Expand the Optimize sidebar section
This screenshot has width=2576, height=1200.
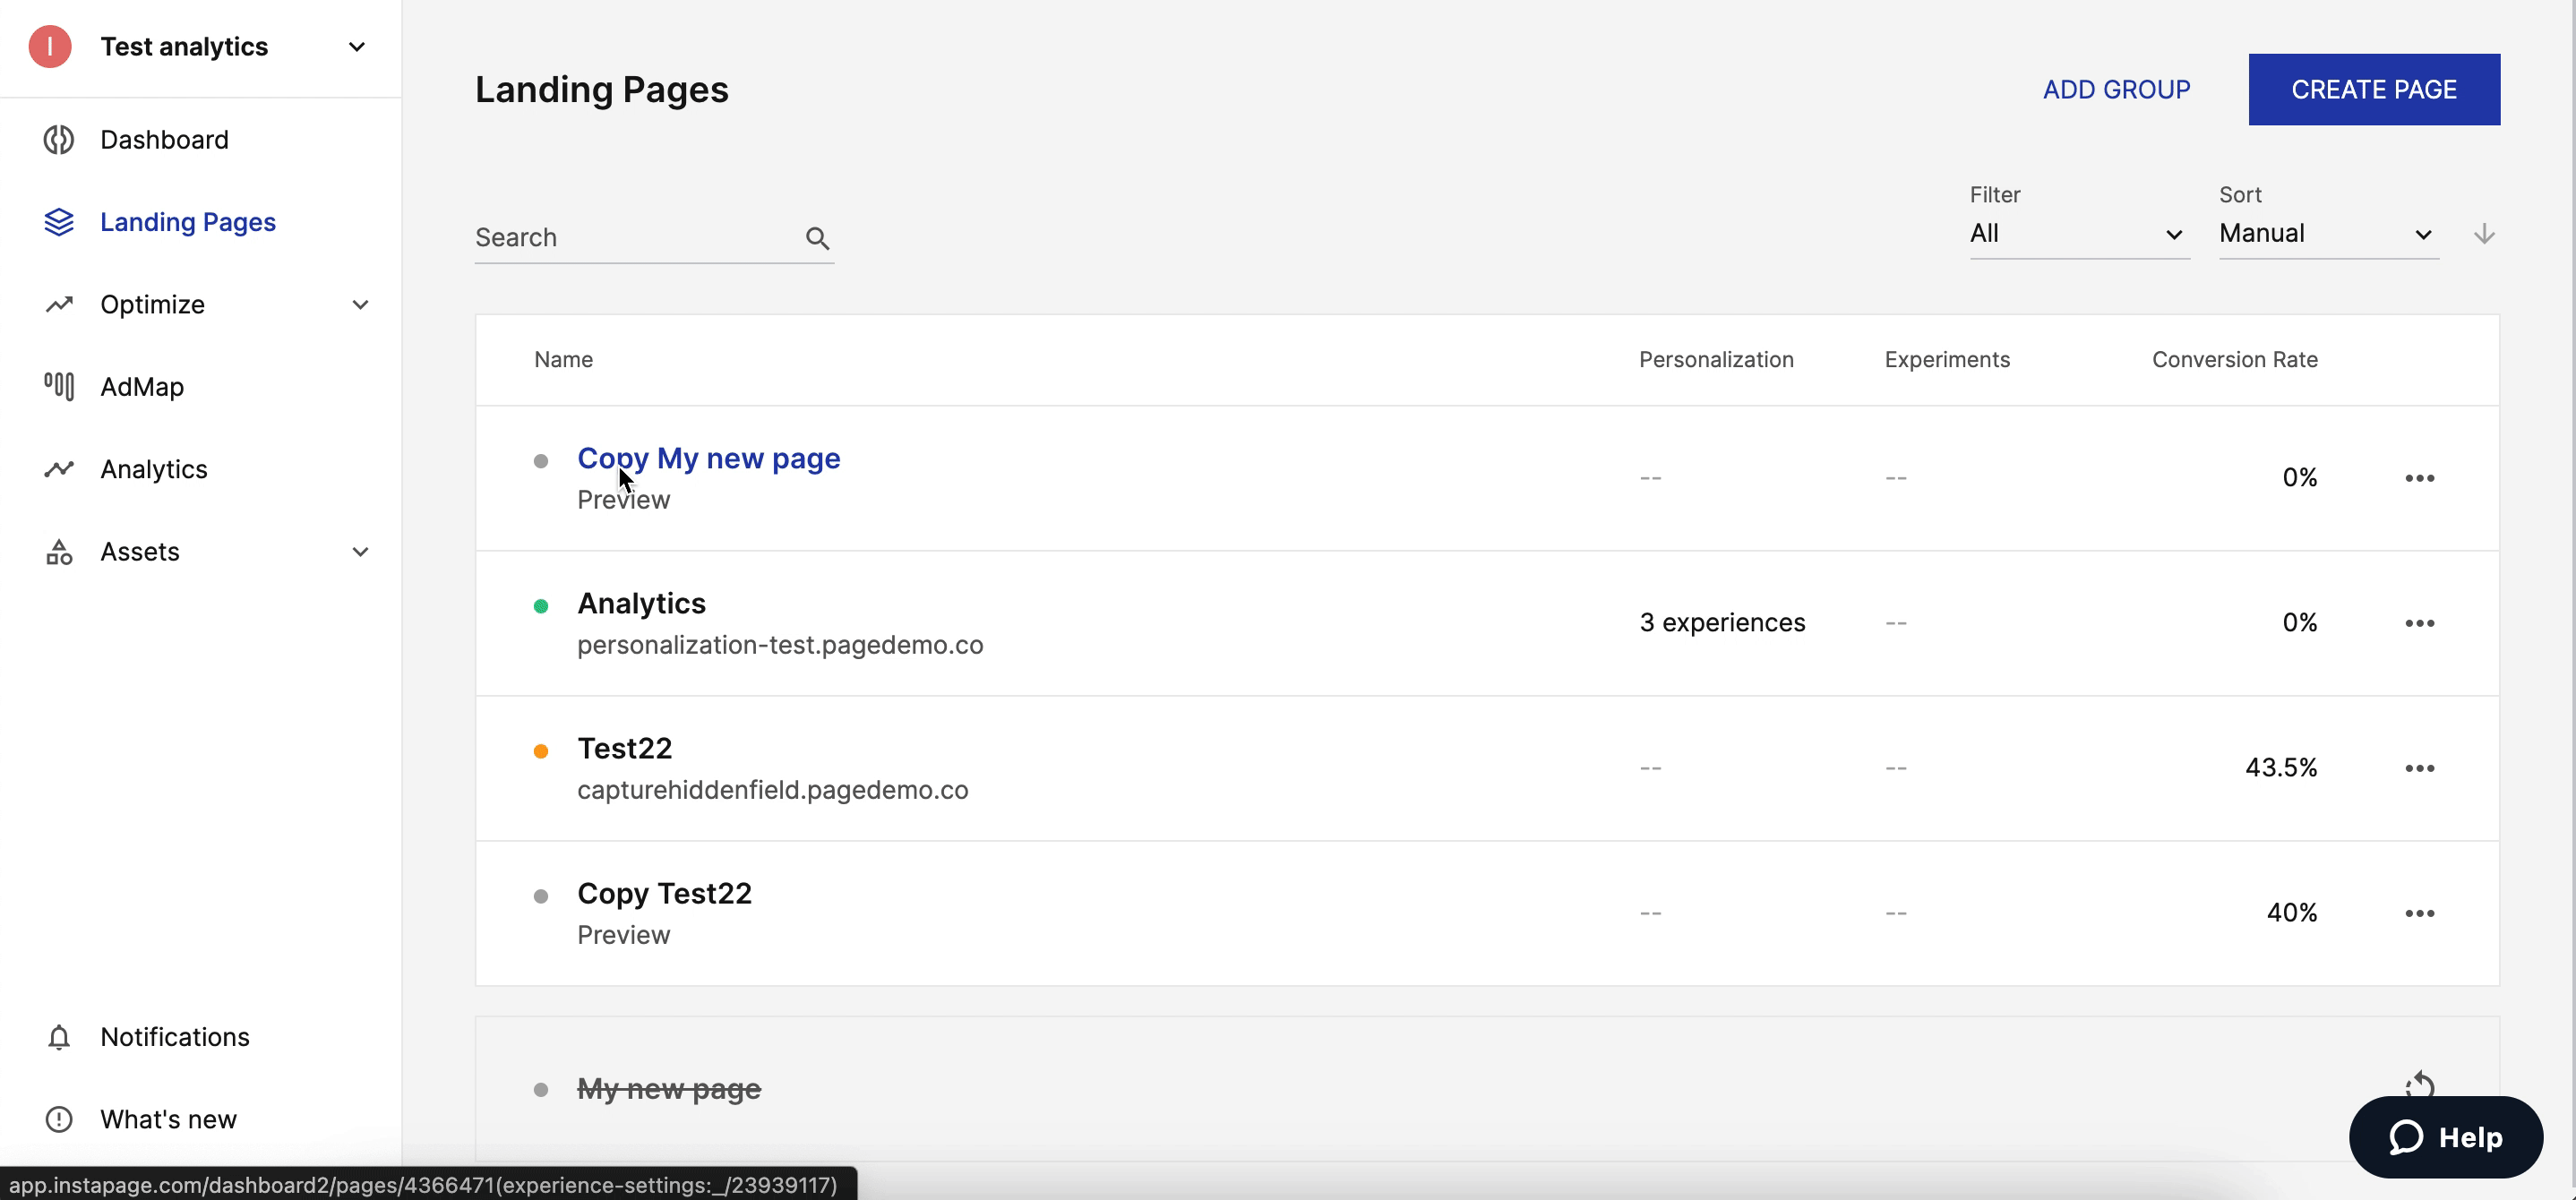point(360,305)
